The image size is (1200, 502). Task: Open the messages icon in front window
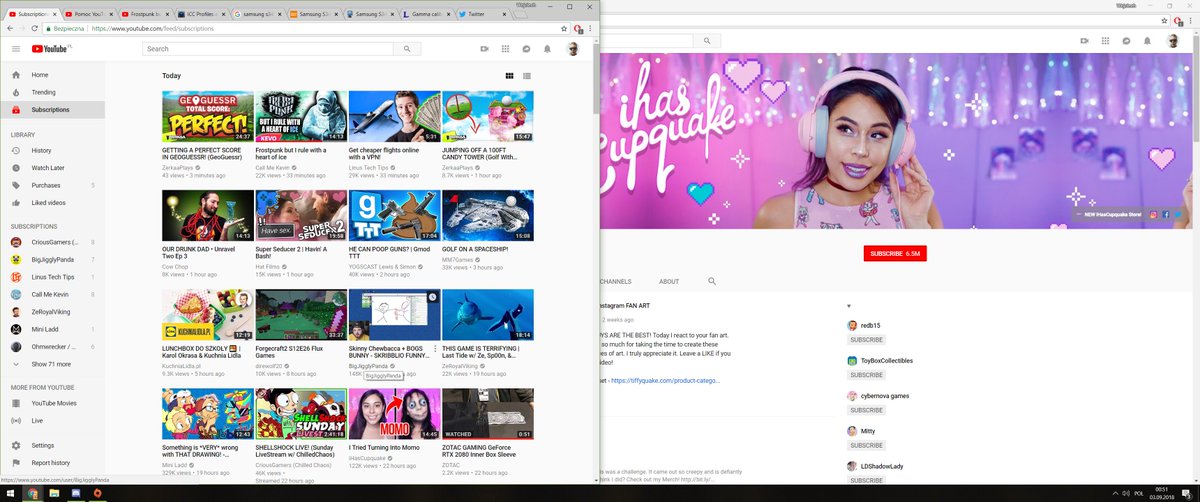click(526, 49)
